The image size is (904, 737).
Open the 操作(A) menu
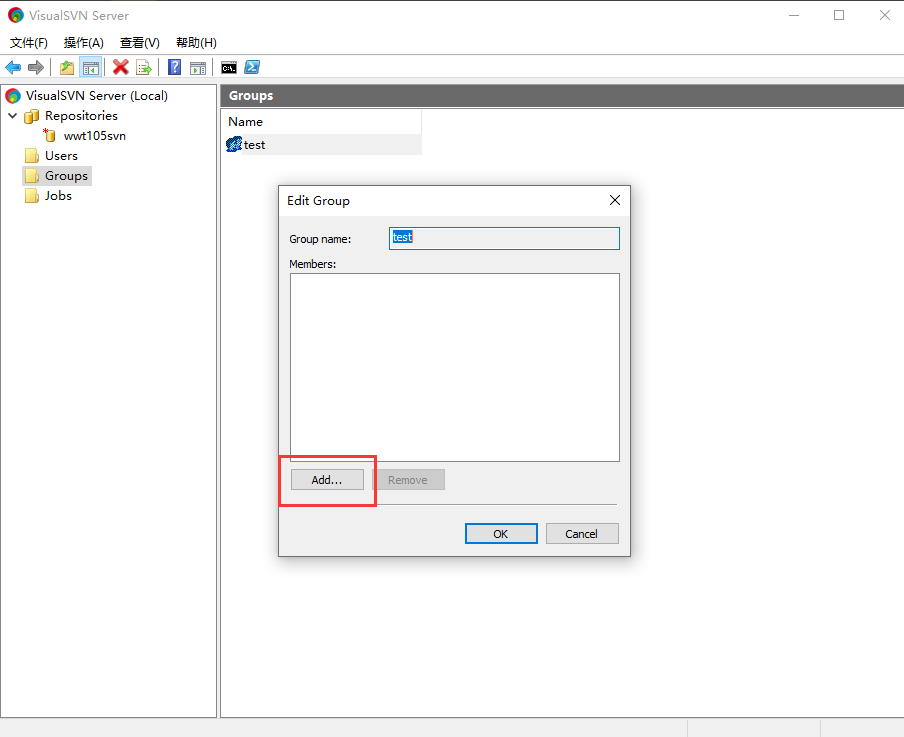tap(84, 43)
